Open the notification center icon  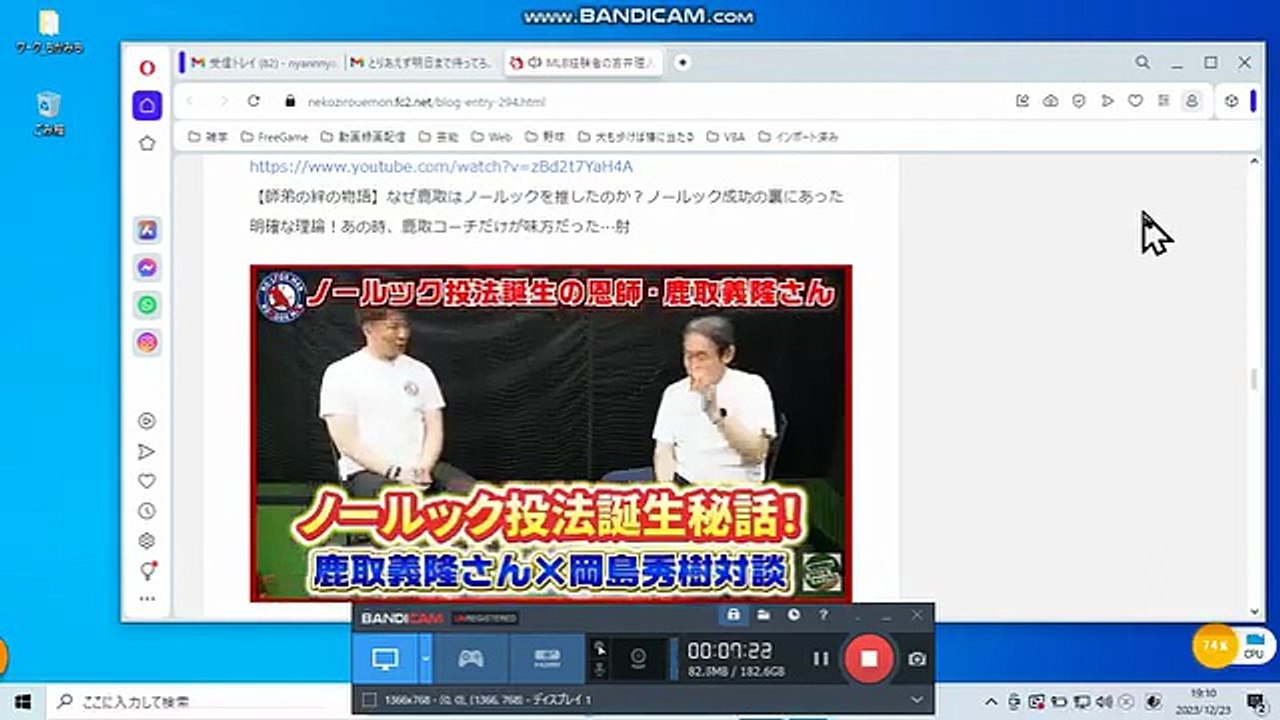pos(1256,701)
